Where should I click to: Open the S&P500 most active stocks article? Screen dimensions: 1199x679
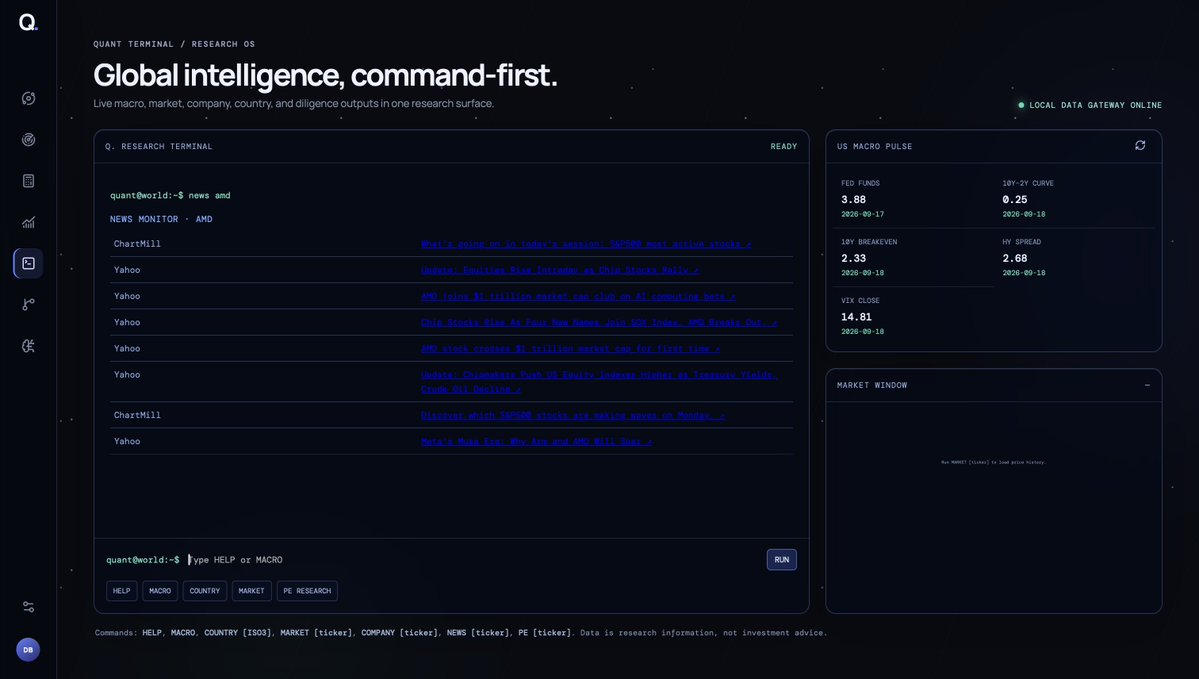coord(586,245)
